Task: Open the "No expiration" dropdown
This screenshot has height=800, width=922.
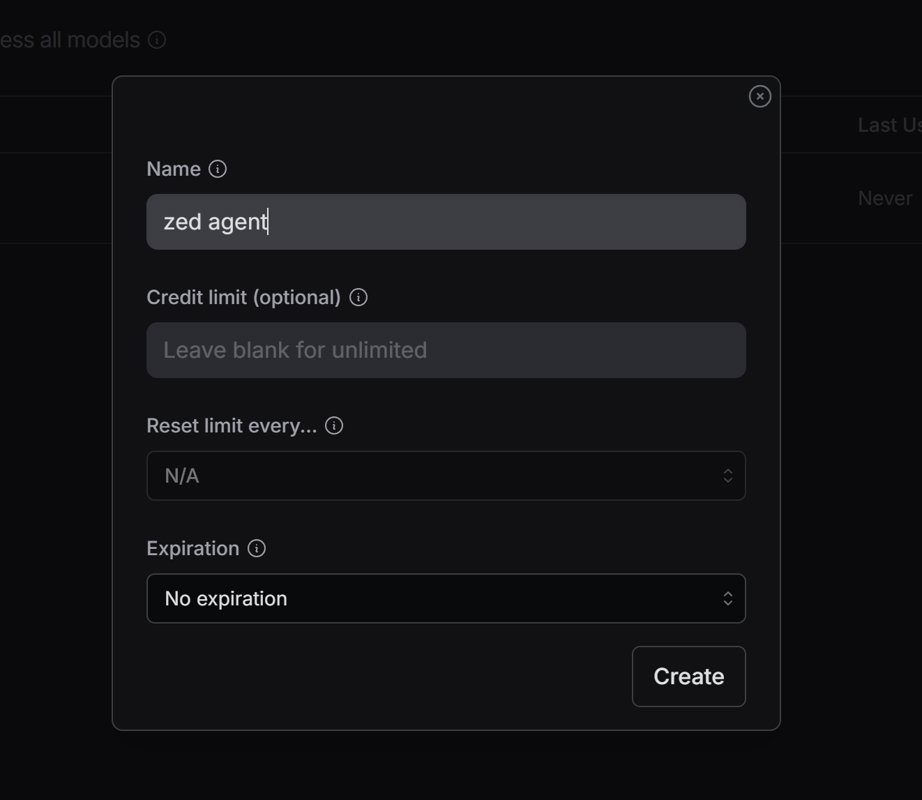Action: (445, 598)
